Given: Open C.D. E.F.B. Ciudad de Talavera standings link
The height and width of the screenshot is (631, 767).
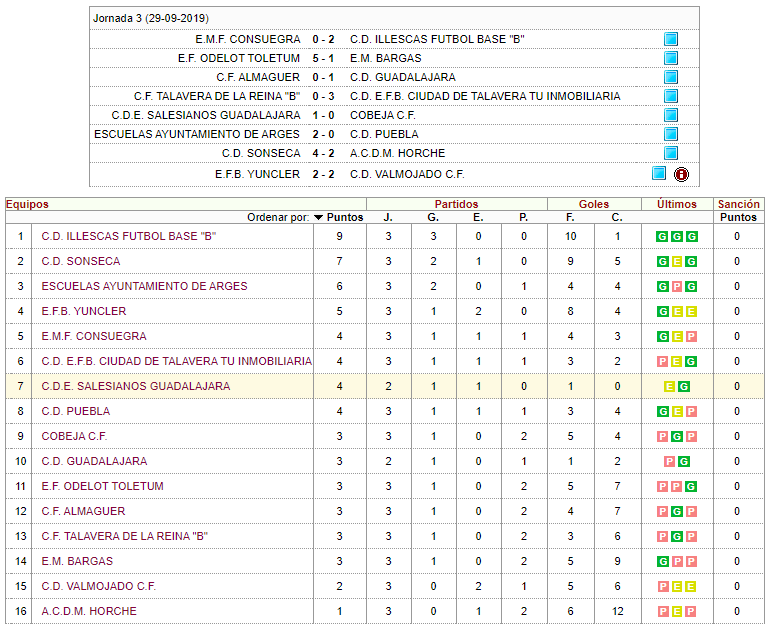Looking at the screenshot, I should (x=177, y=361).
